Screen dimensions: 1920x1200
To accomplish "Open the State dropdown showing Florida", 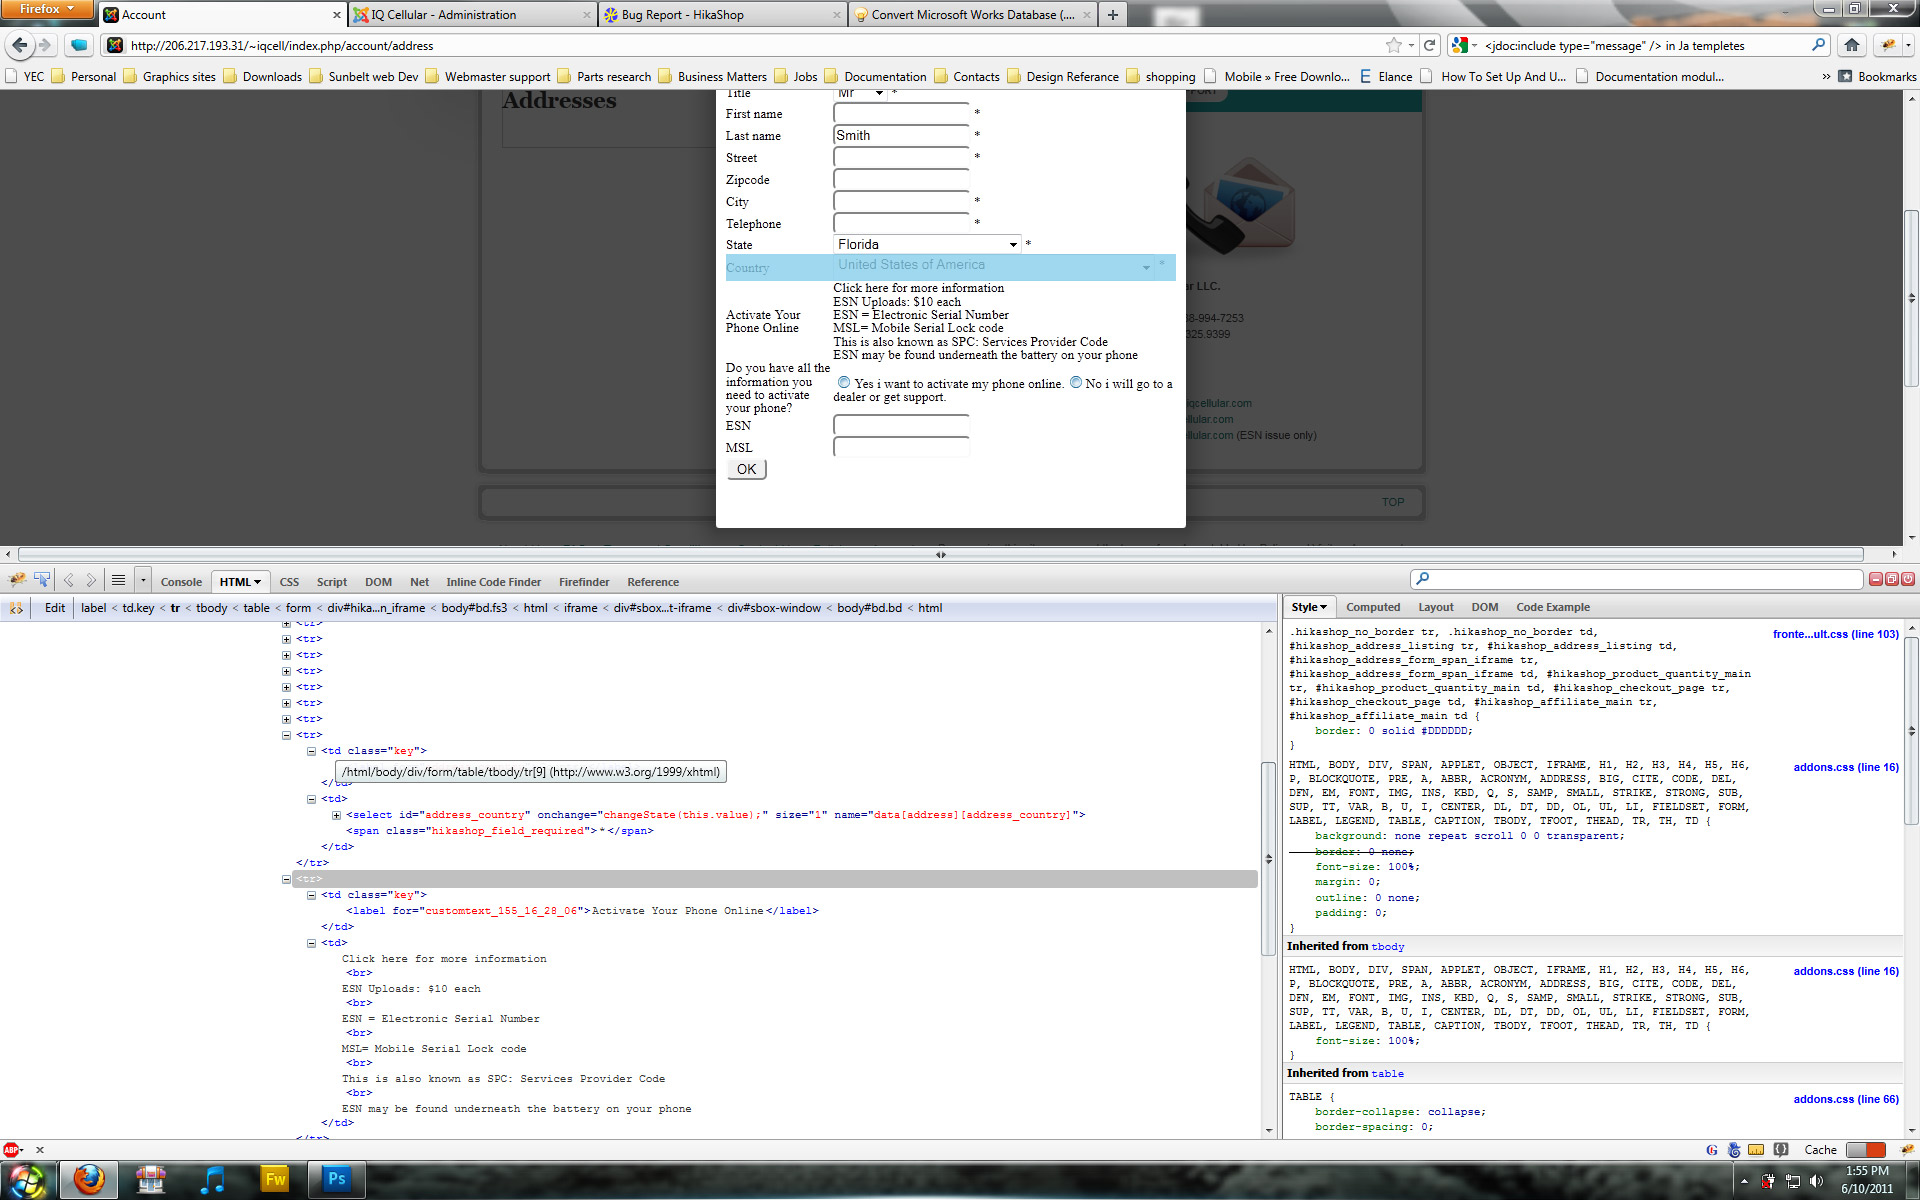I will pyautogui.click(x=927, y=245).
